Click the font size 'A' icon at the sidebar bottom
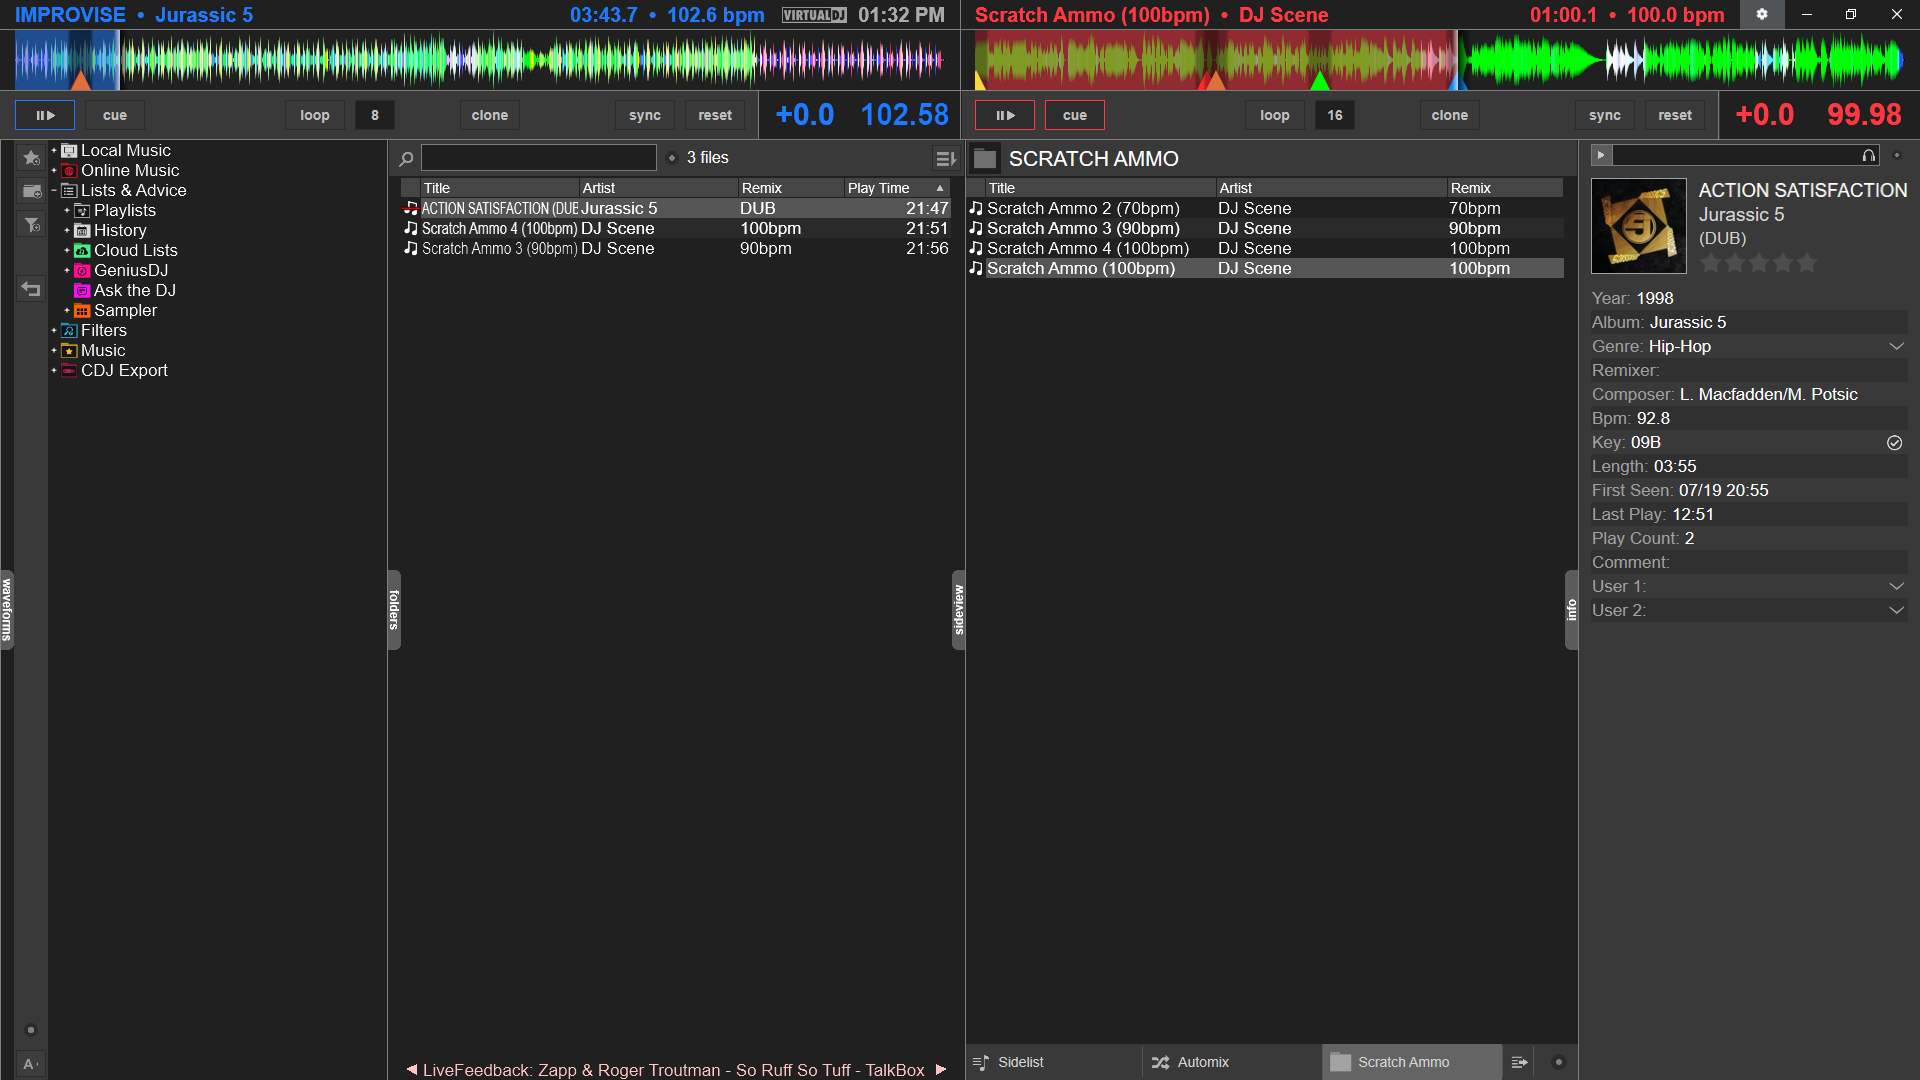The height and width of the screenshot is (1080, 1920). (x=31, y=1064)
